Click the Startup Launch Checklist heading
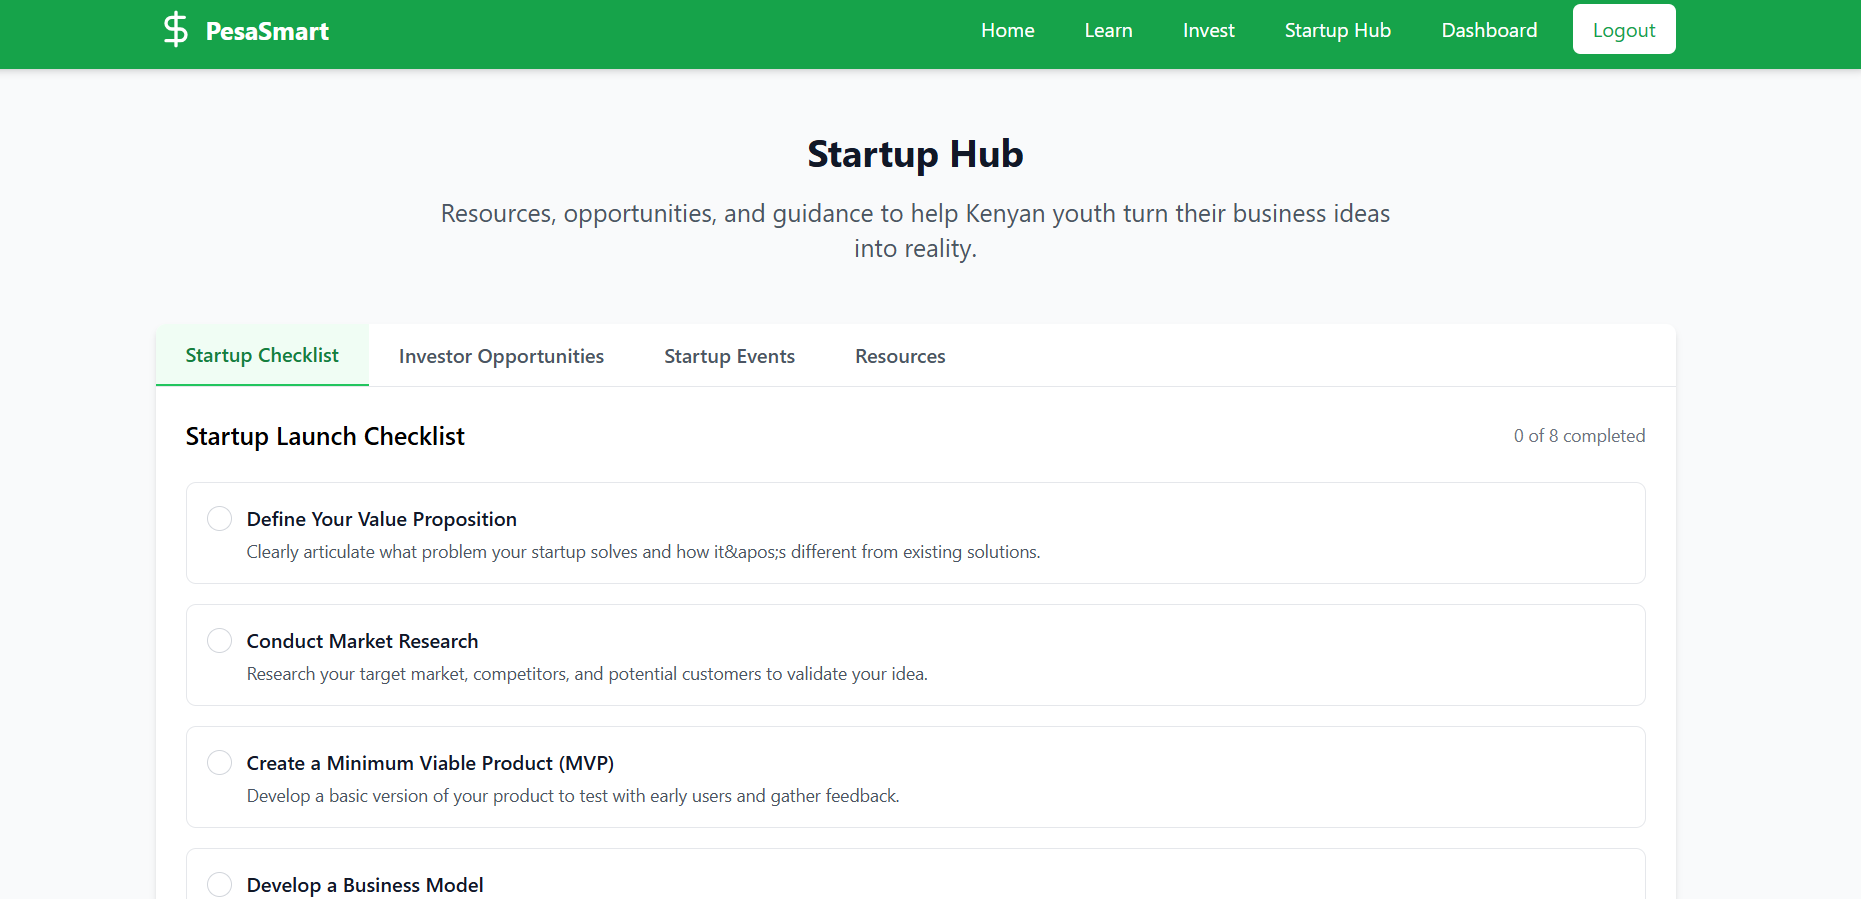 (325, 437)
